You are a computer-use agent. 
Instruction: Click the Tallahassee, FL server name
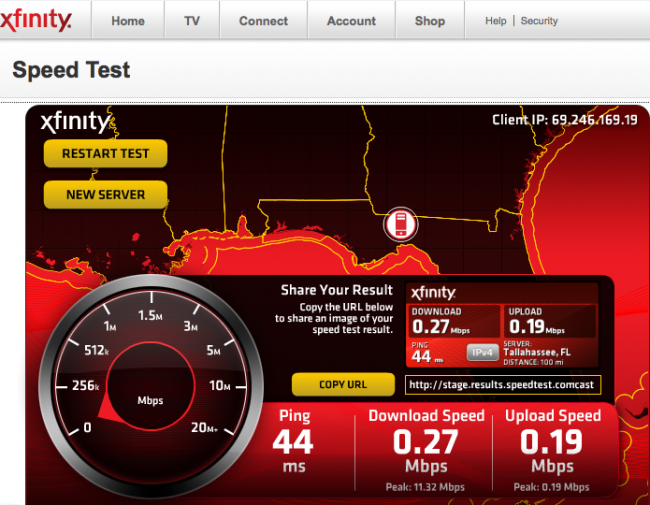537,352
